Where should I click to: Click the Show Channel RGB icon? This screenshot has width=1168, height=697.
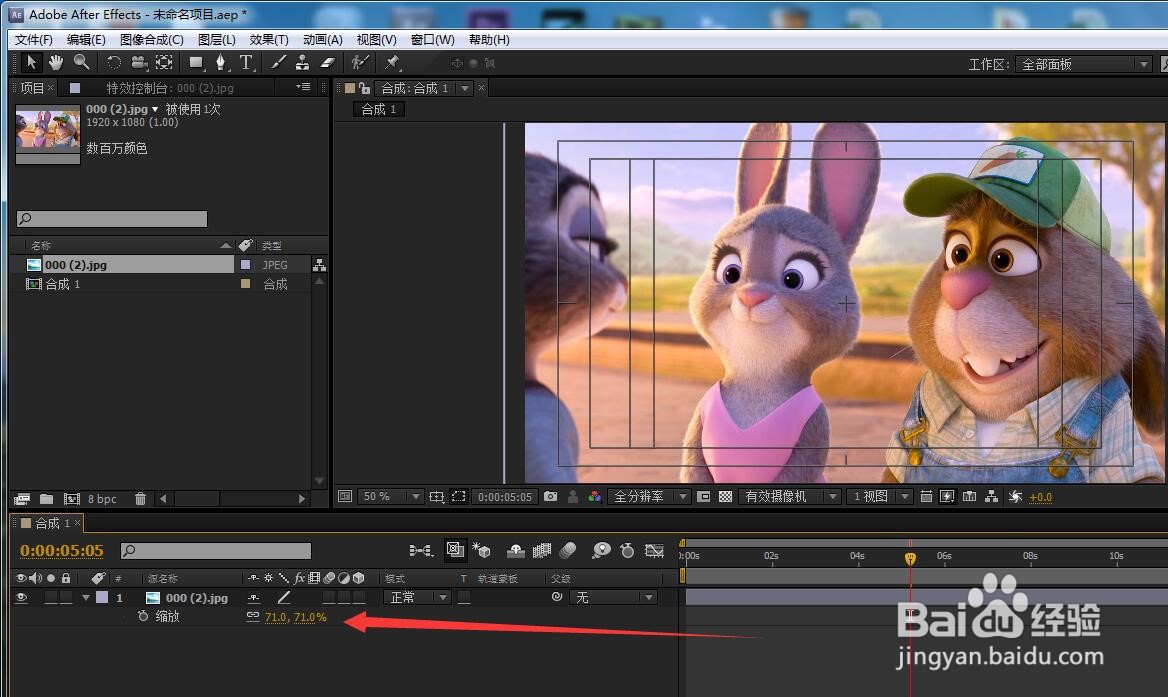[x=594, y=497]
